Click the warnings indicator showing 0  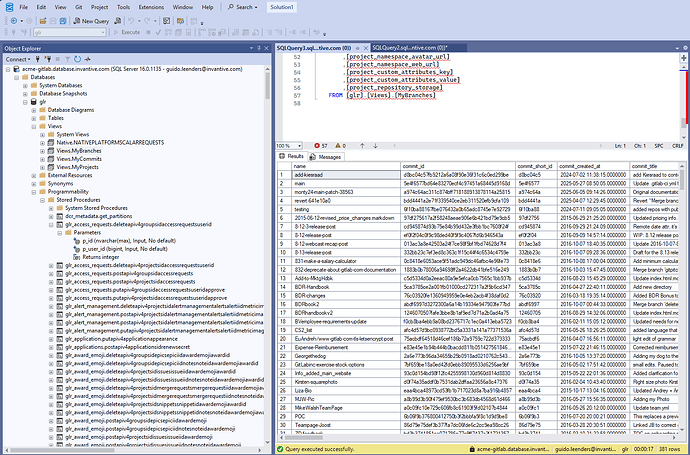point(341,146)
